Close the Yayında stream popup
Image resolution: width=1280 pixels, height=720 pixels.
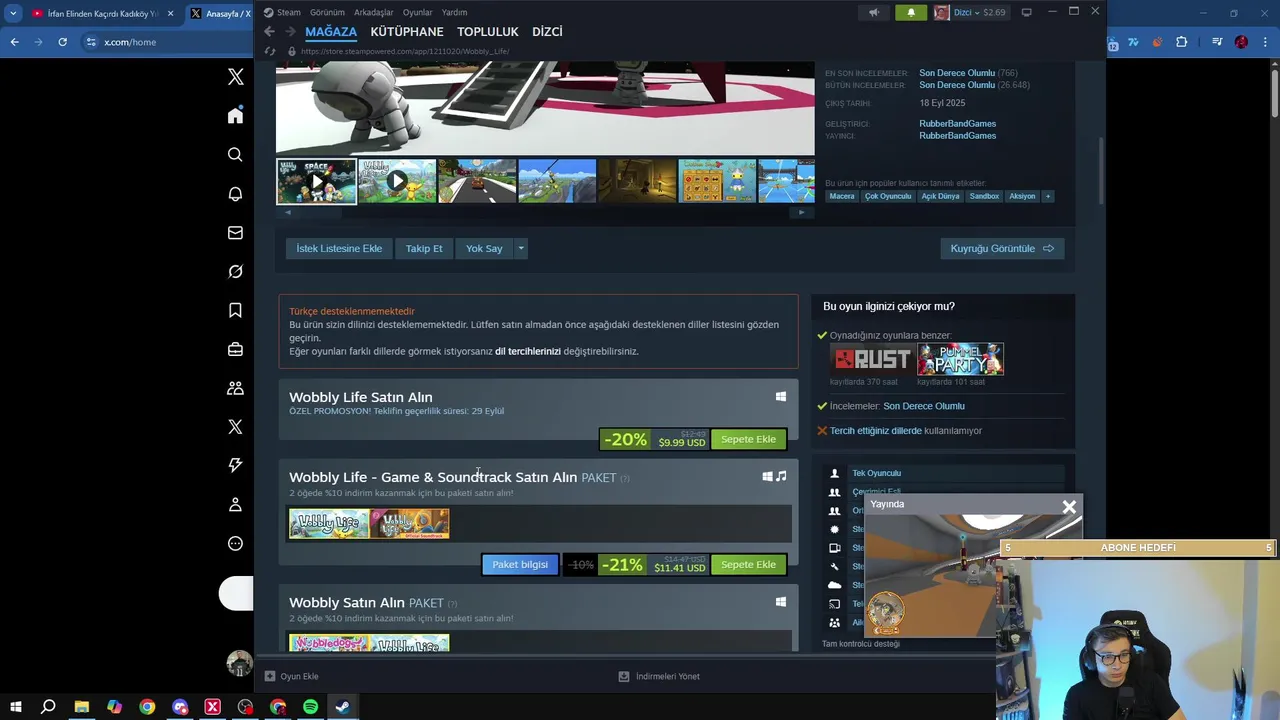pyautogui.click(x=1069, y=507)
